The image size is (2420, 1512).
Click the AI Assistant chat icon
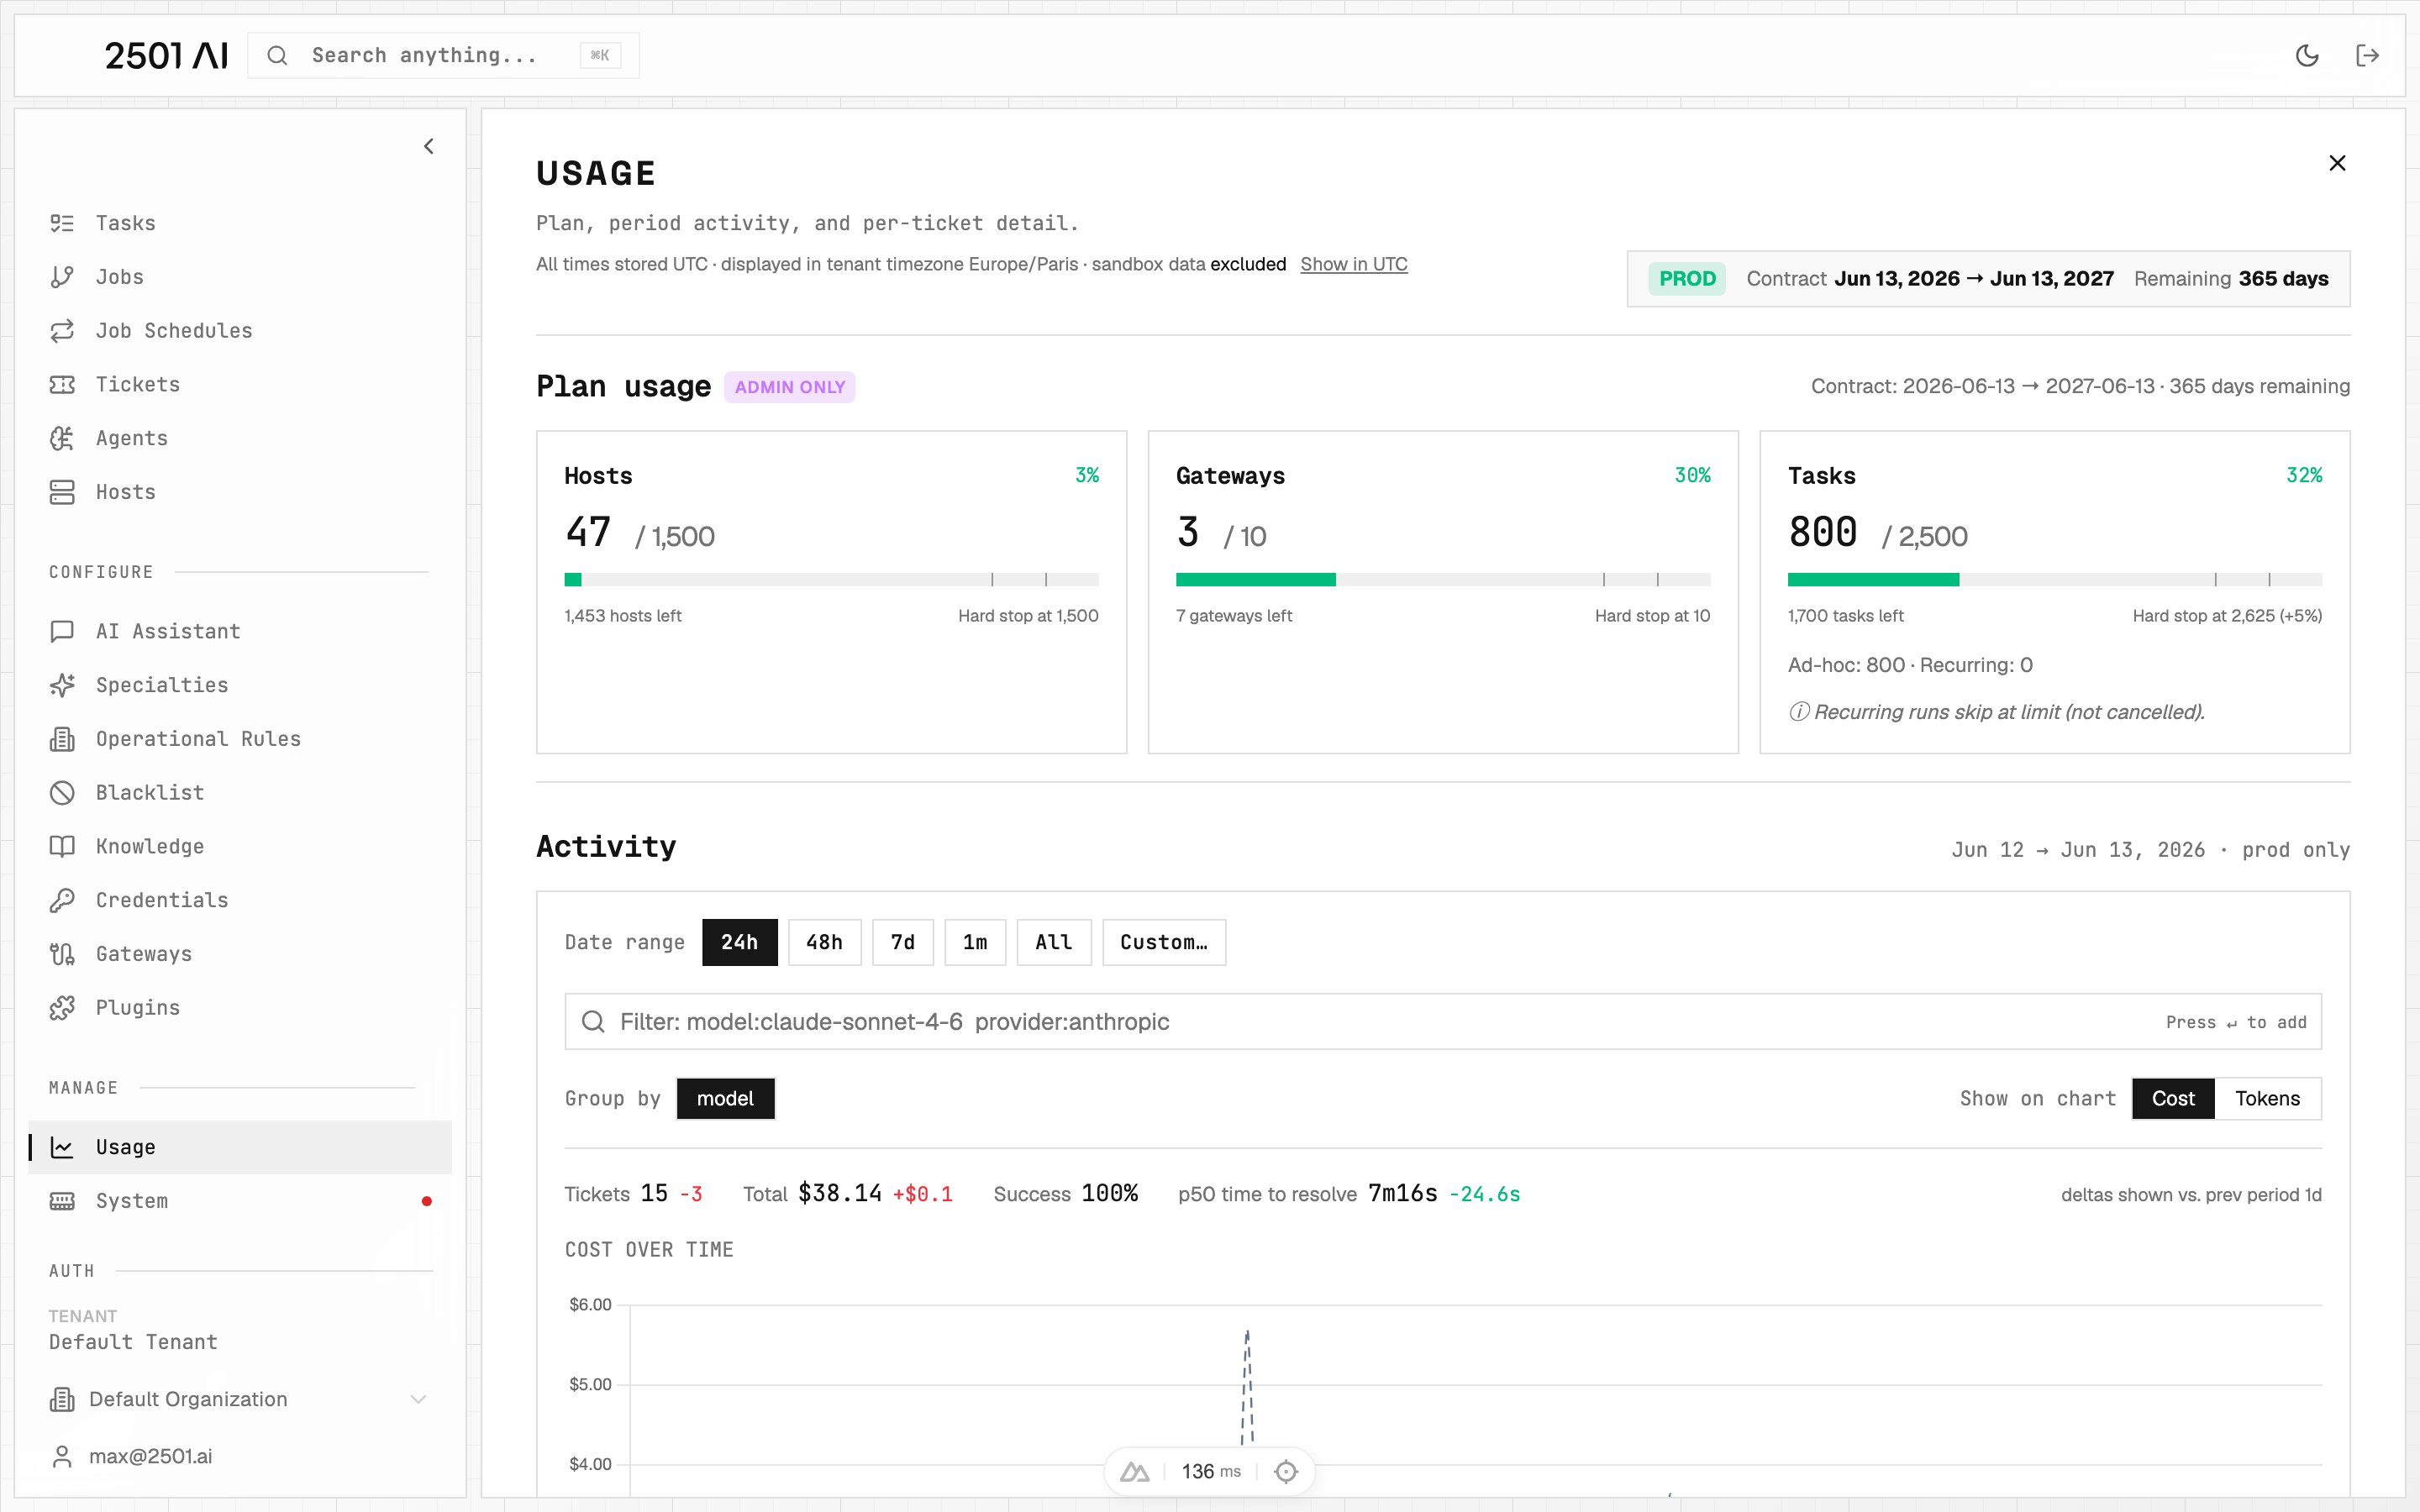tap(62, 631)
